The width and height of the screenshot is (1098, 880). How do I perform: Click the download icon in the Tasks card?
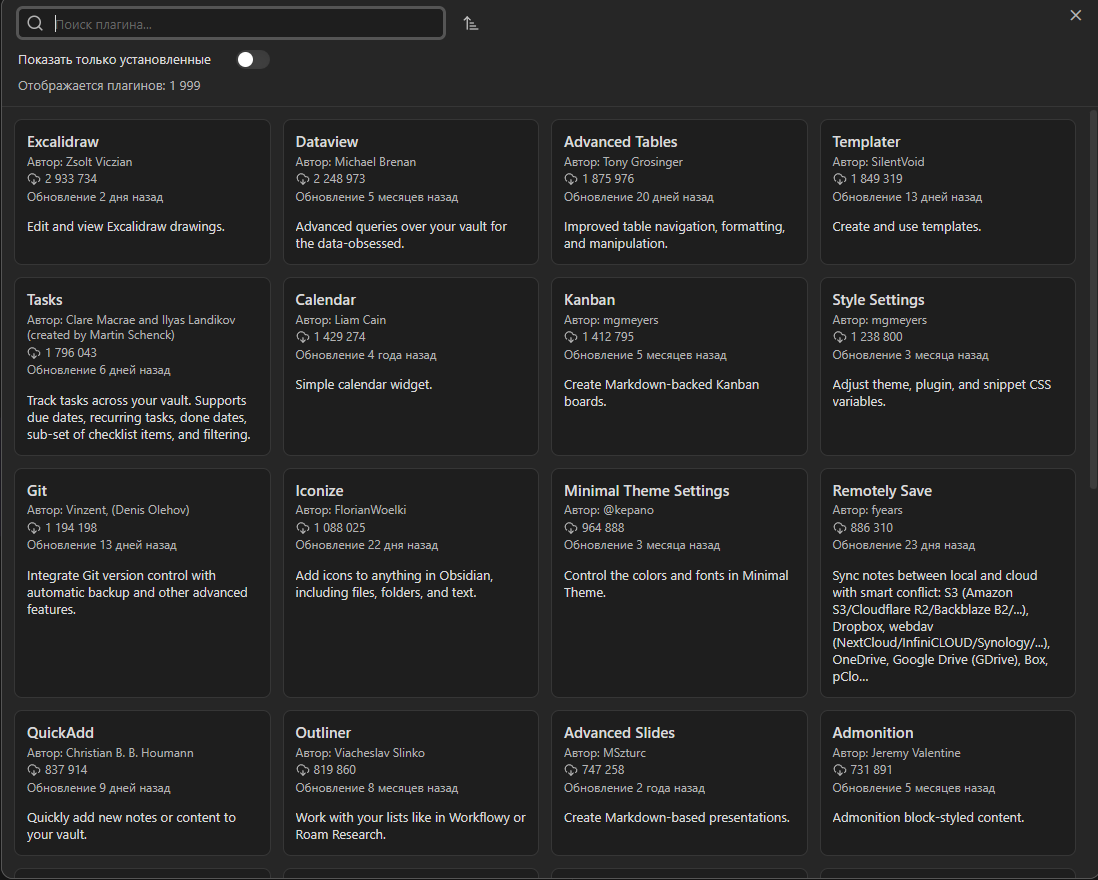click(x=34, y=353)
